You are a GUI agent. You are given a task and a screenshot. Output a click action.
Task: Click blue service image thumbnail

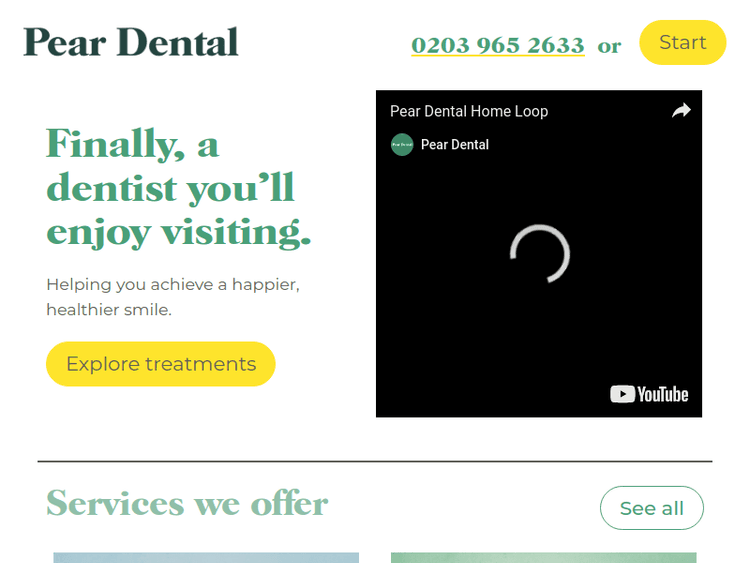click(x=206, y=558)
